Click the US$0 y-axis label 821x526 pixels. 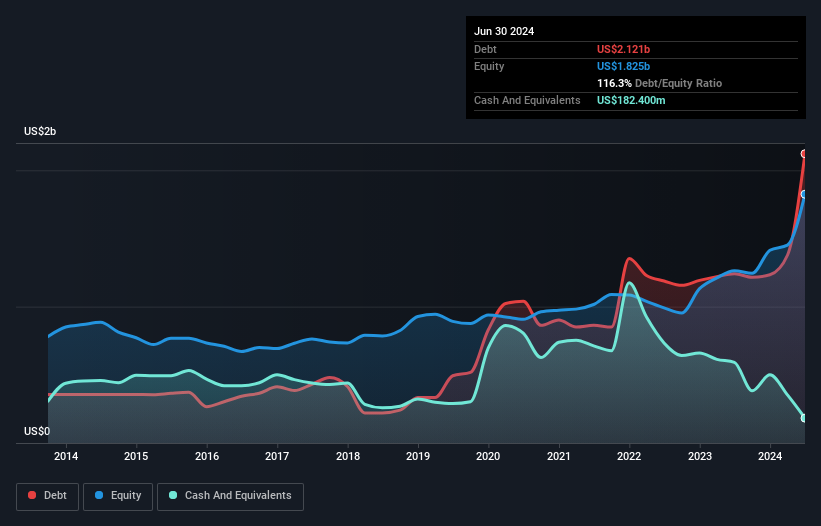click(37, 431)
